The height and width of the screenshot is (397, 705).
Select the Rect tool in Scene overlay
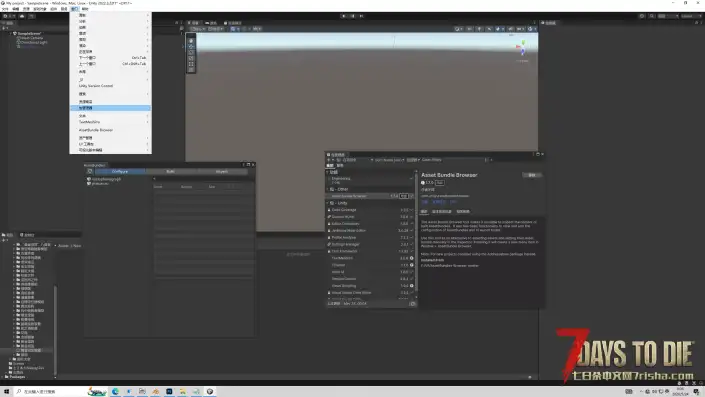[x=191, y=64]
